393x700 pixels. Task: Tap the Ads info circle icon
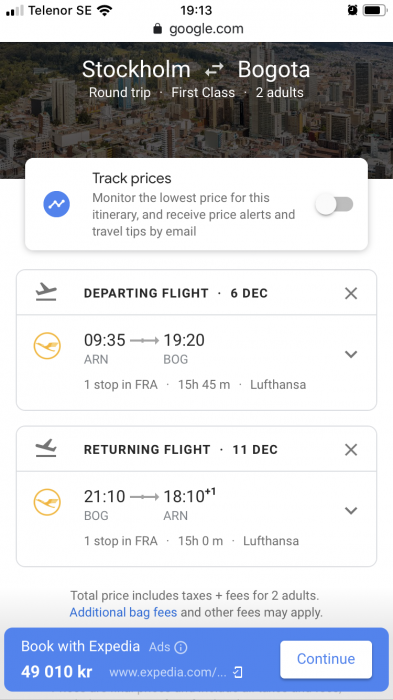[x=181, y=647]
